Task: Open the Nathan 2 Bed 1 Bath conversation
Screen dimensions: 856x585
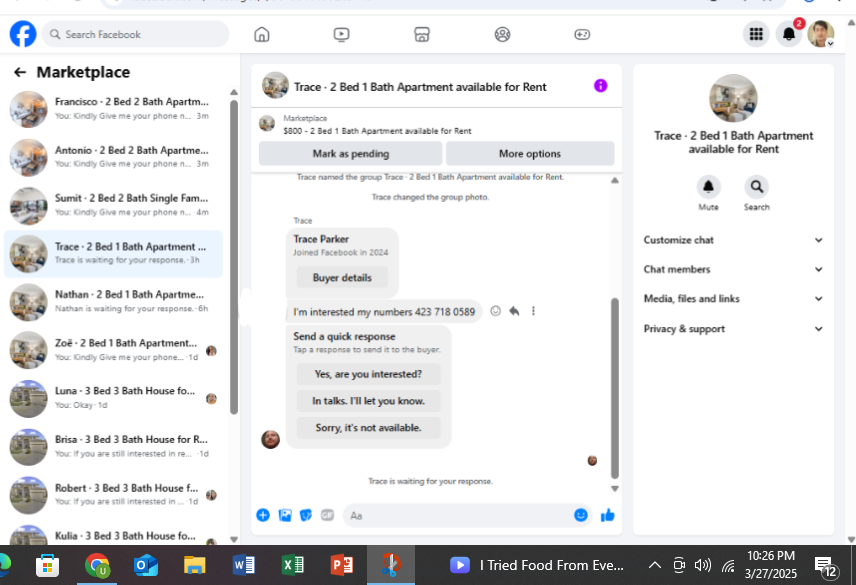Action: coord(113,301)
